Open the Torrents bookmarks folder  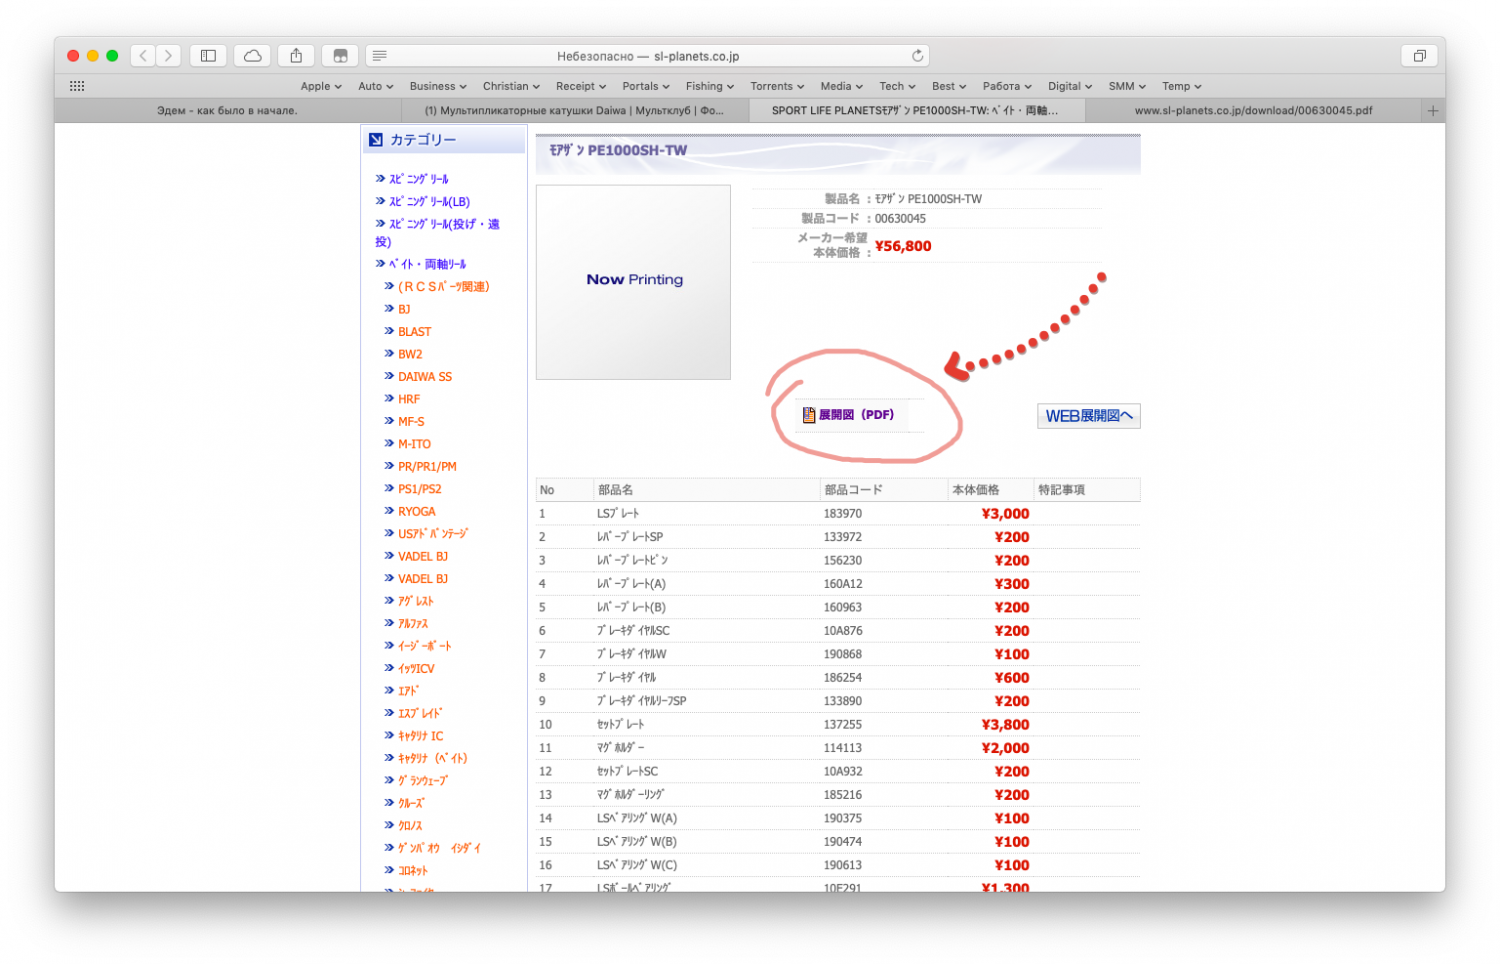click(778, 86)
